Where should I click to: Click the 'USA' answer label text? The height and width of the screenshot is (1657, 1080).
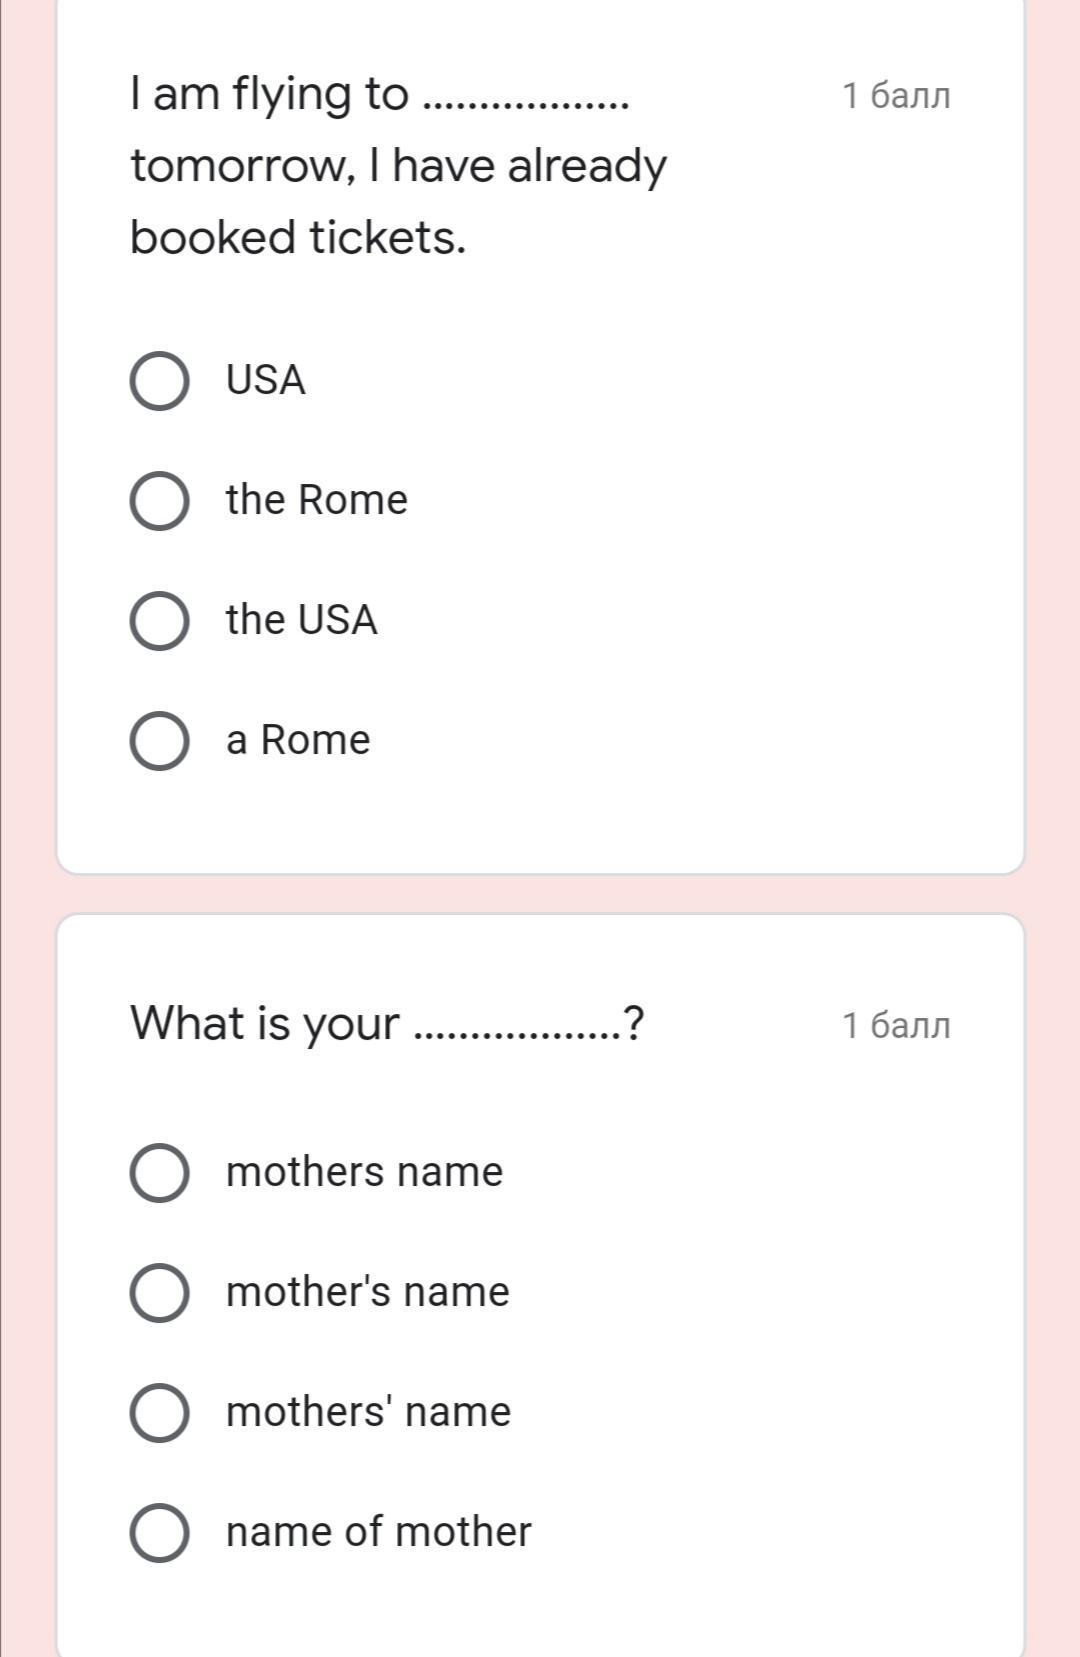click(x=265, y=380)
